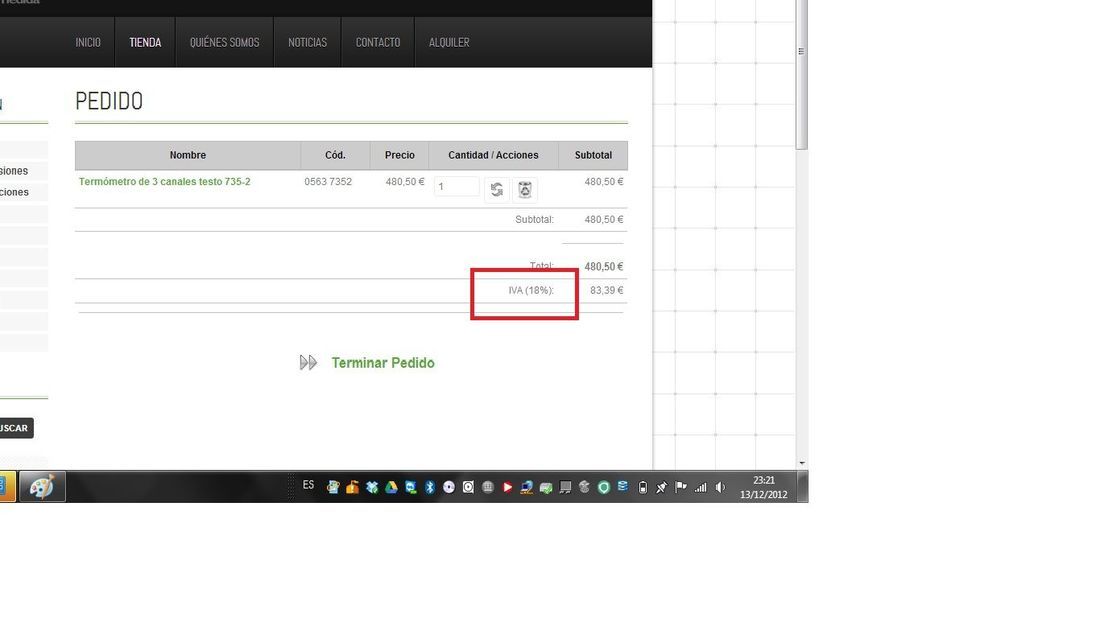
Task: Click the blue stacked-disks database tray icon
Action: [623, 487]
